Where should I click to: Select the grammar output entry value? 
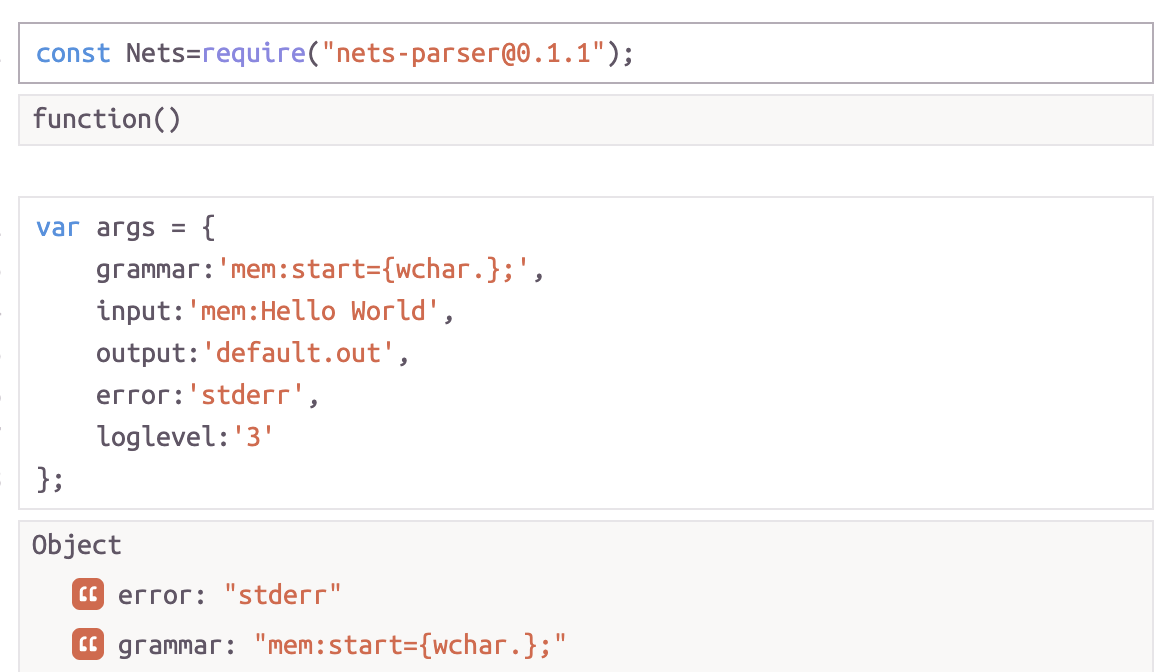(410, 645)
